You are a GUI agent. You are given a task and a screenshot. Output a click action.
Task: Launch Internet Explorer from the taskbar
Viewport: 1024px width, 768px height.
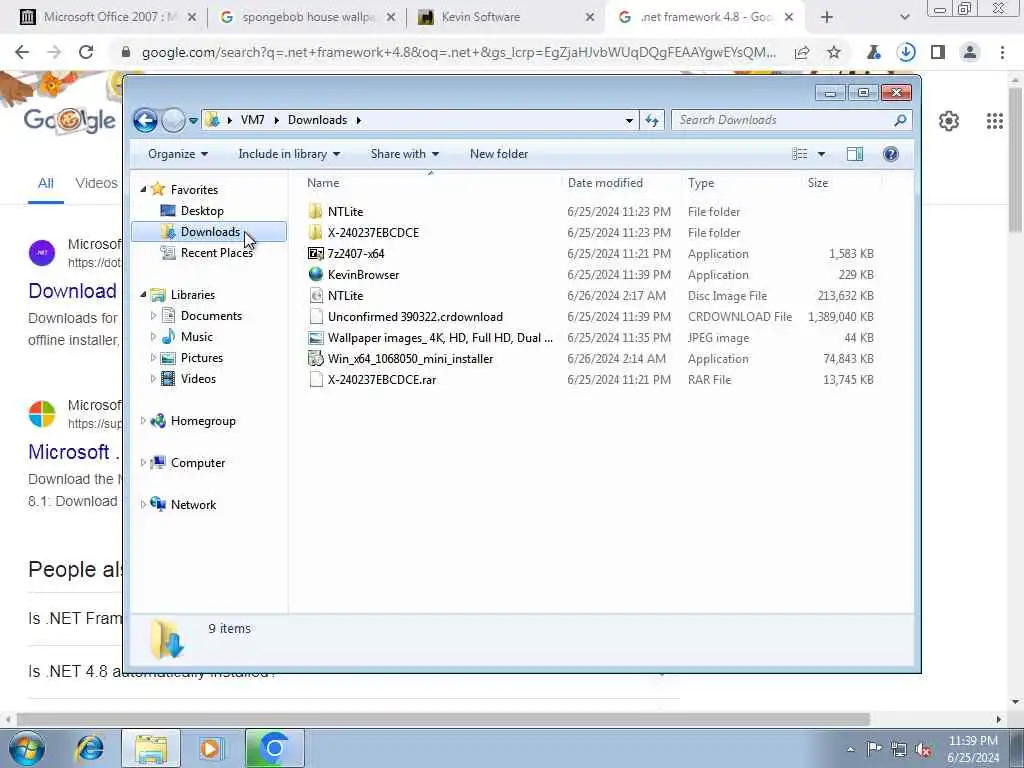point(89,748)
